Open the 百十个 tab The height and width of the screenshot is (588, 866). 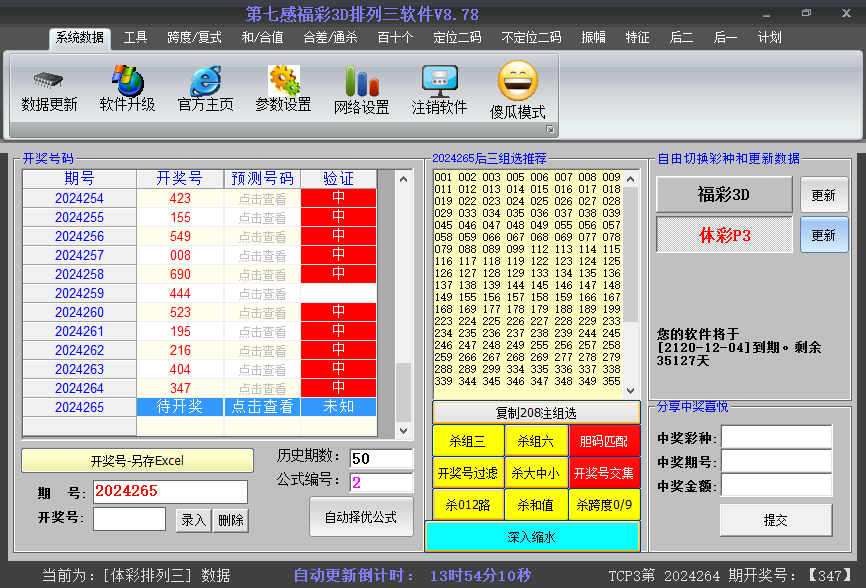(395, 38)
